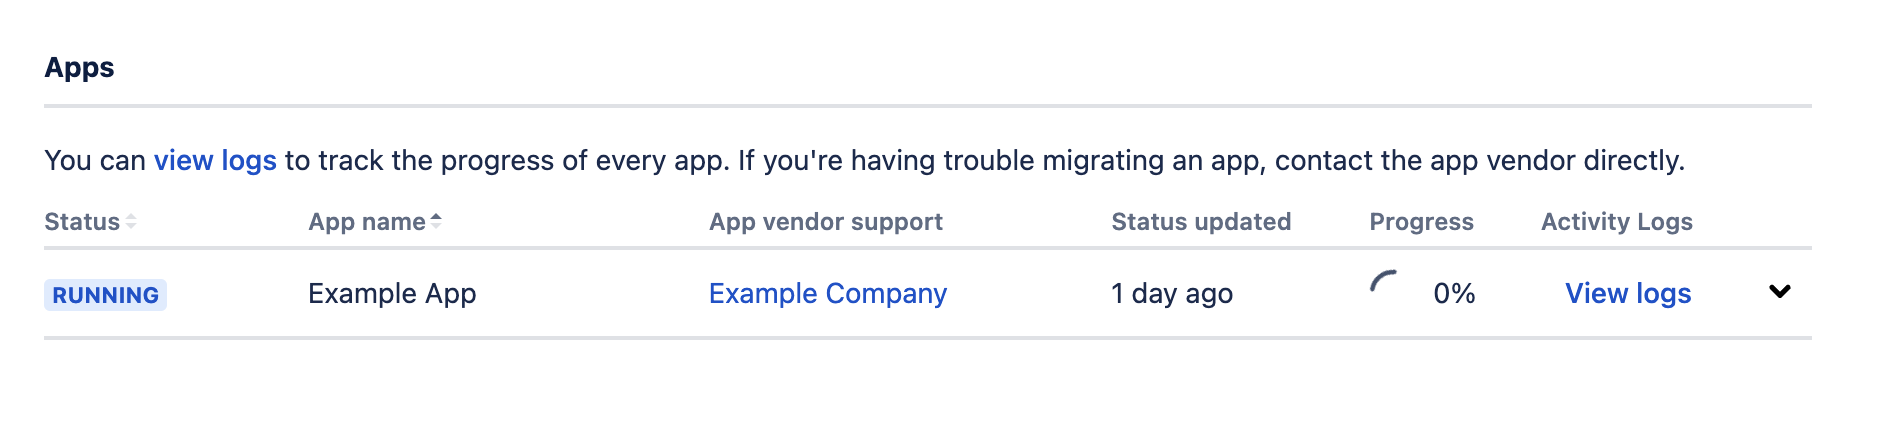Click the Activity Logs column header
The image size is (1878, 424).
1616,222
